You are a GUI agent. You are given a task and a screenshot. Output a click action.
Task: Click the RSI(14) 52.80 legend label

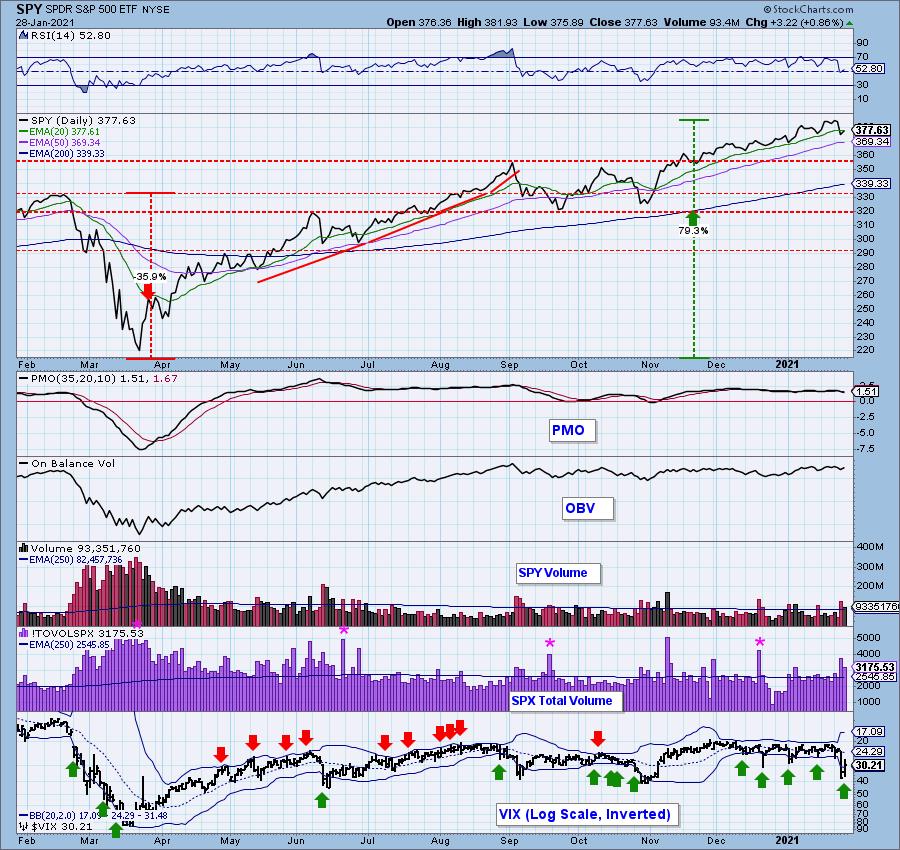(x=69, y=35)
